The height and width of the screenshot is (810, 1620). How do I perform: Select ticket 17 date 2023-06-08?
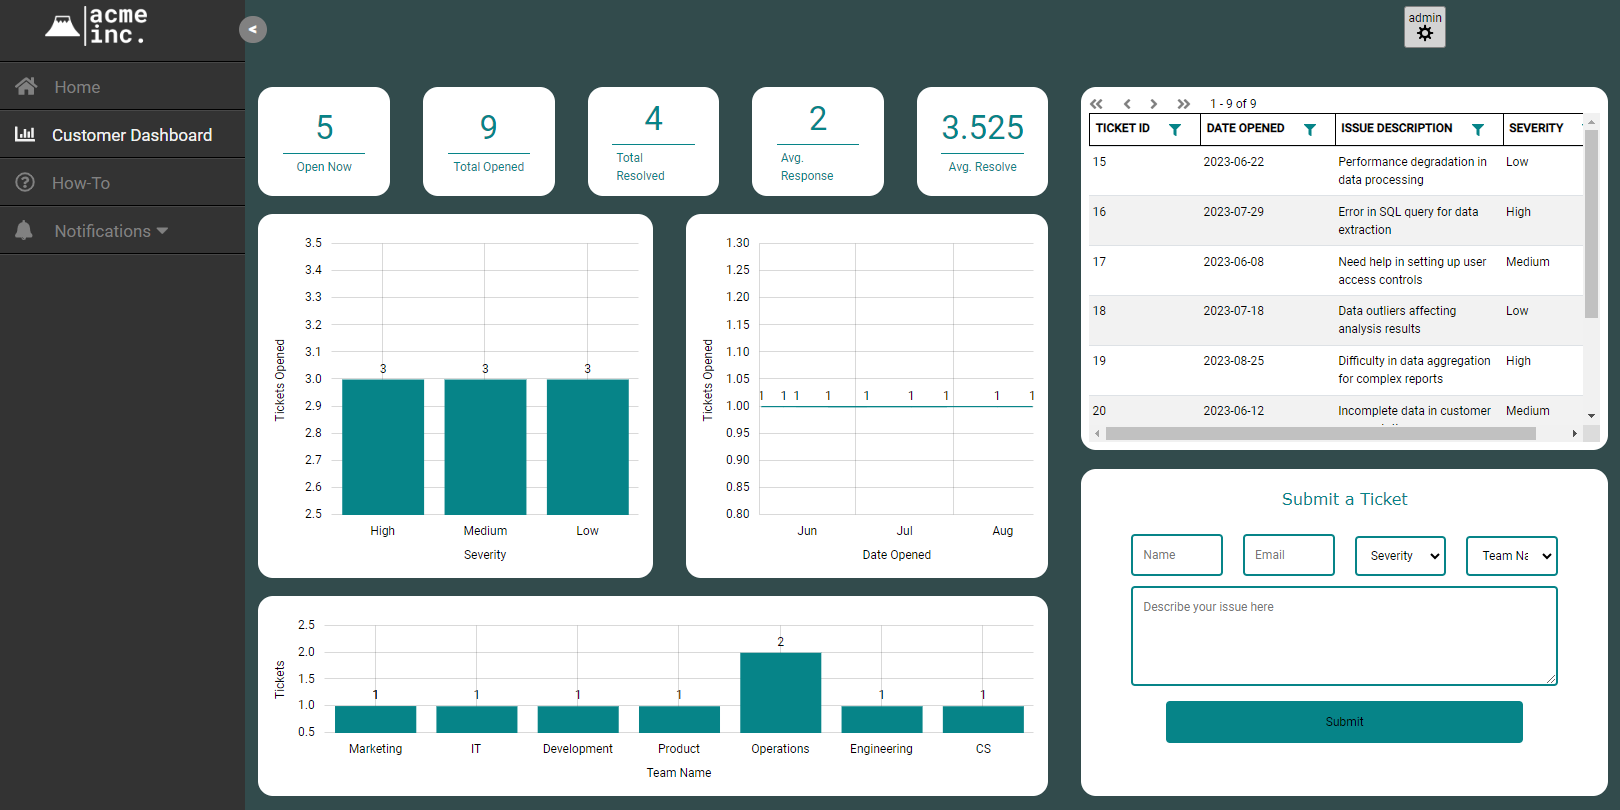(x=1233, y=262)
